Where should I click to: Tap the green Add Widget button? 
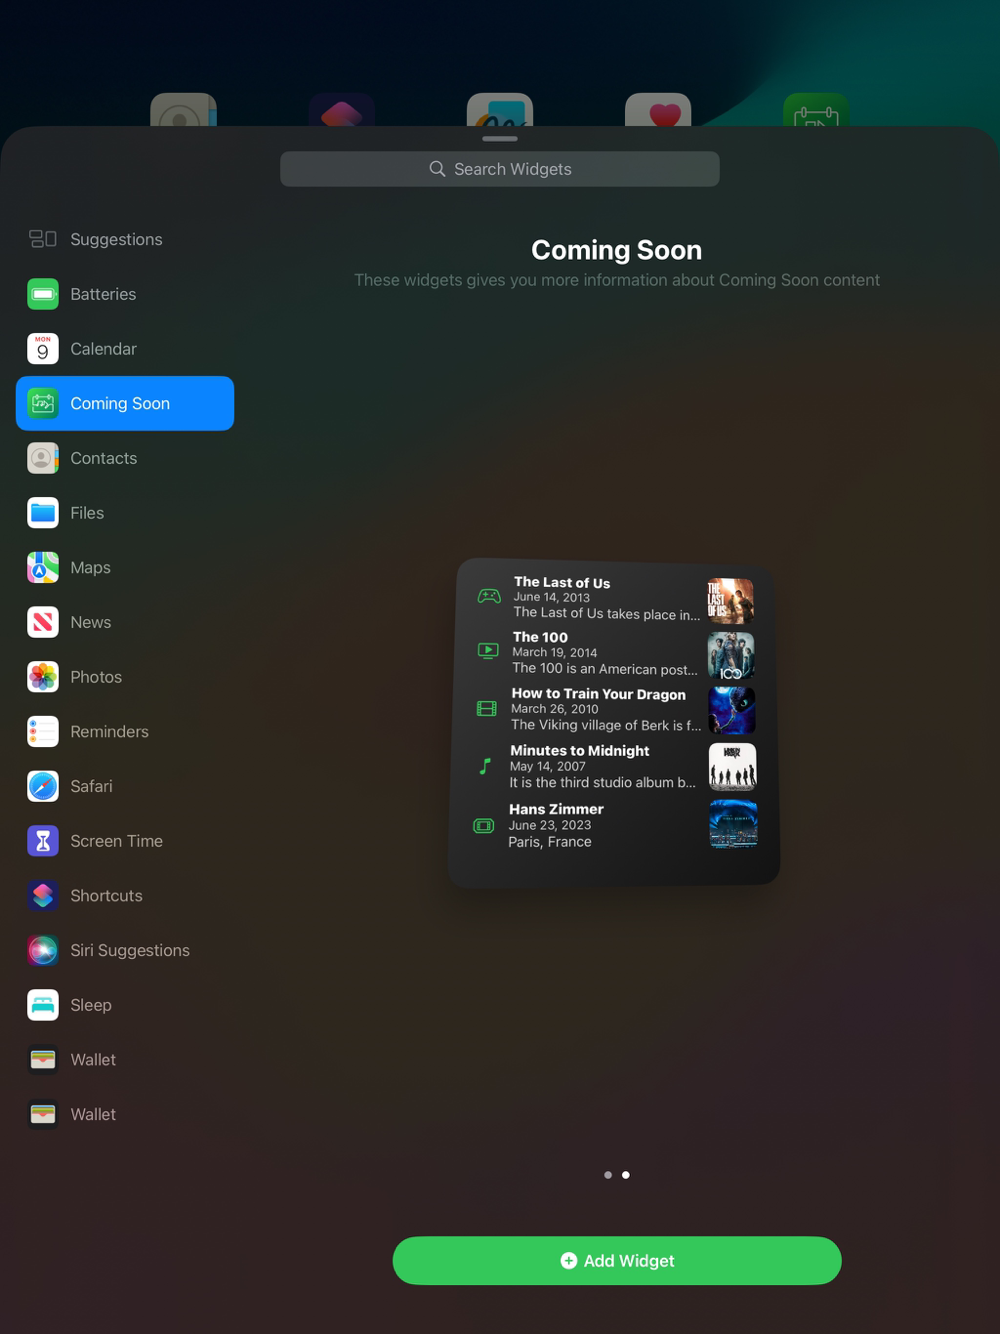tap(617, 1261)
